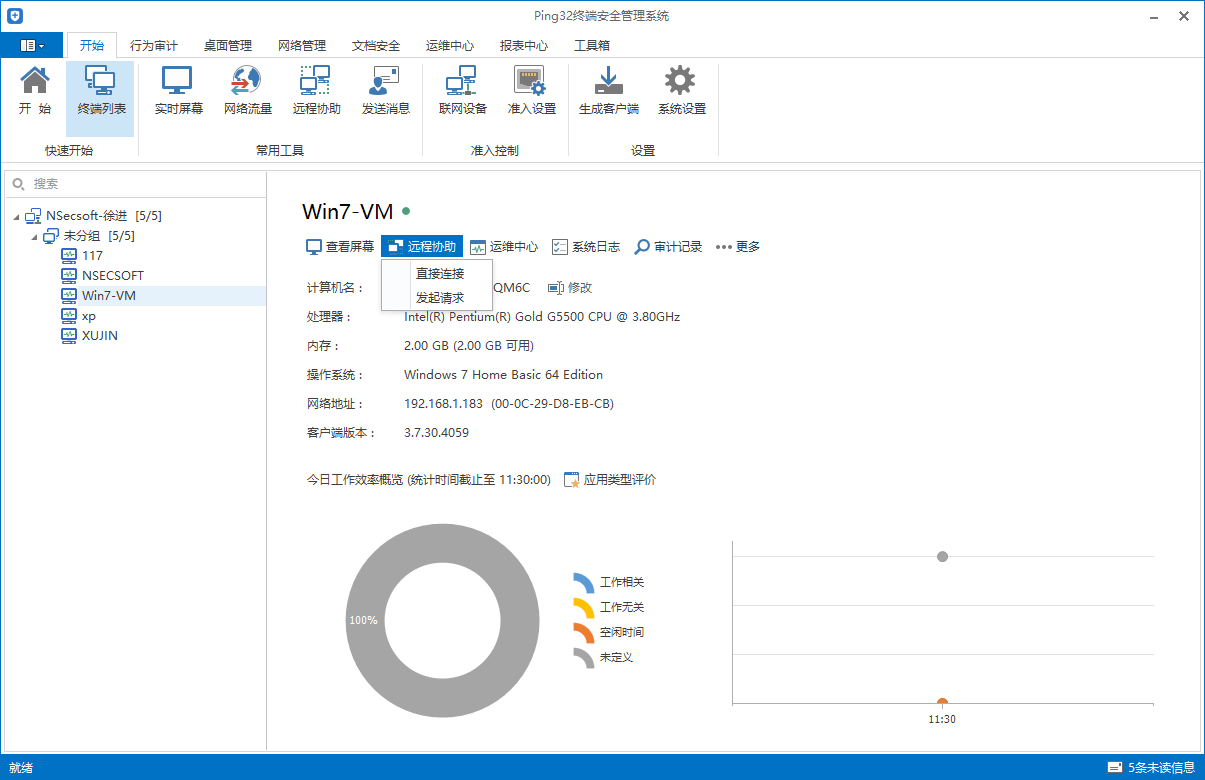Switch to 文档安全 ribbon tab
The width and height of the screenshot is (1205, 780).
[x=376, y=45]
